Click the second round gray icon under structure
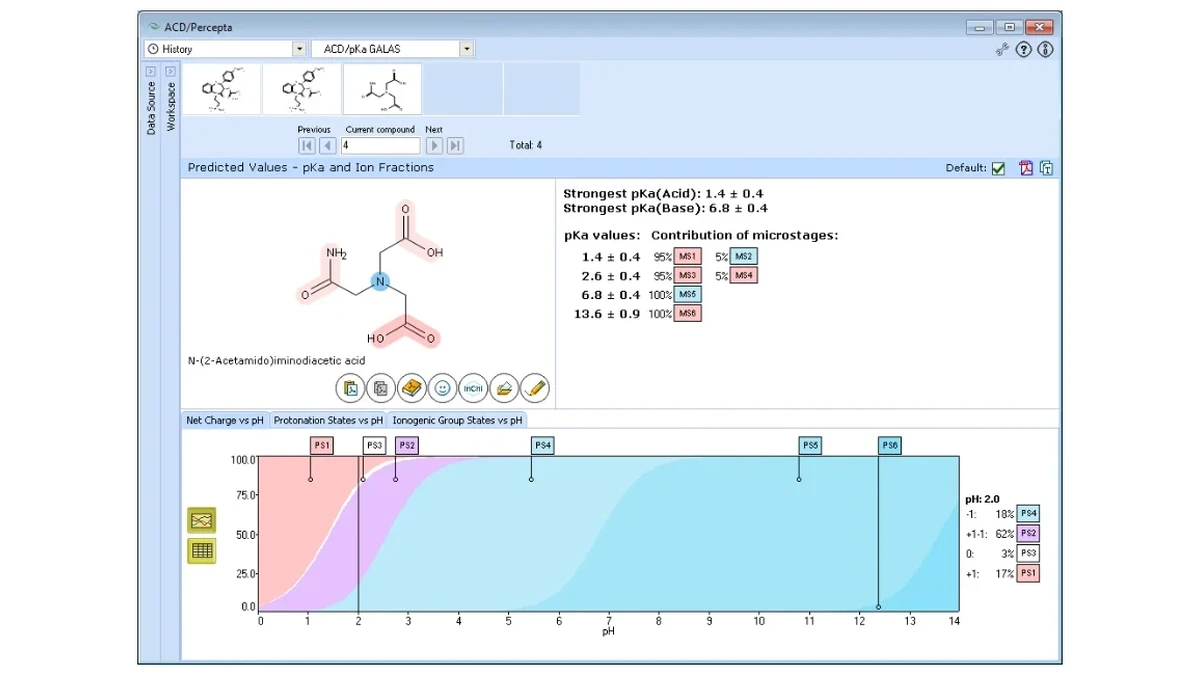The width and height of the screenshot is (1200, 675). point(381,387)
